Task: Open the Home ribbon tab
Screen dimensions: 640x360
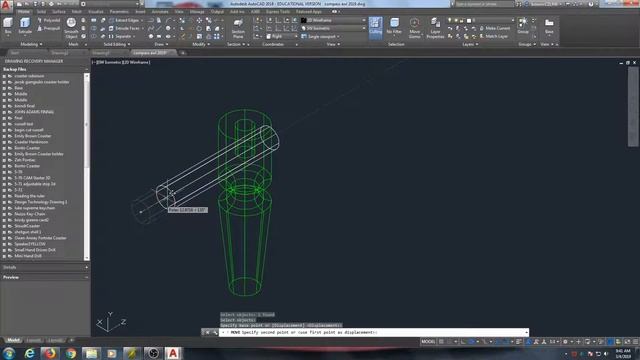Action: (x=24, y=12)
